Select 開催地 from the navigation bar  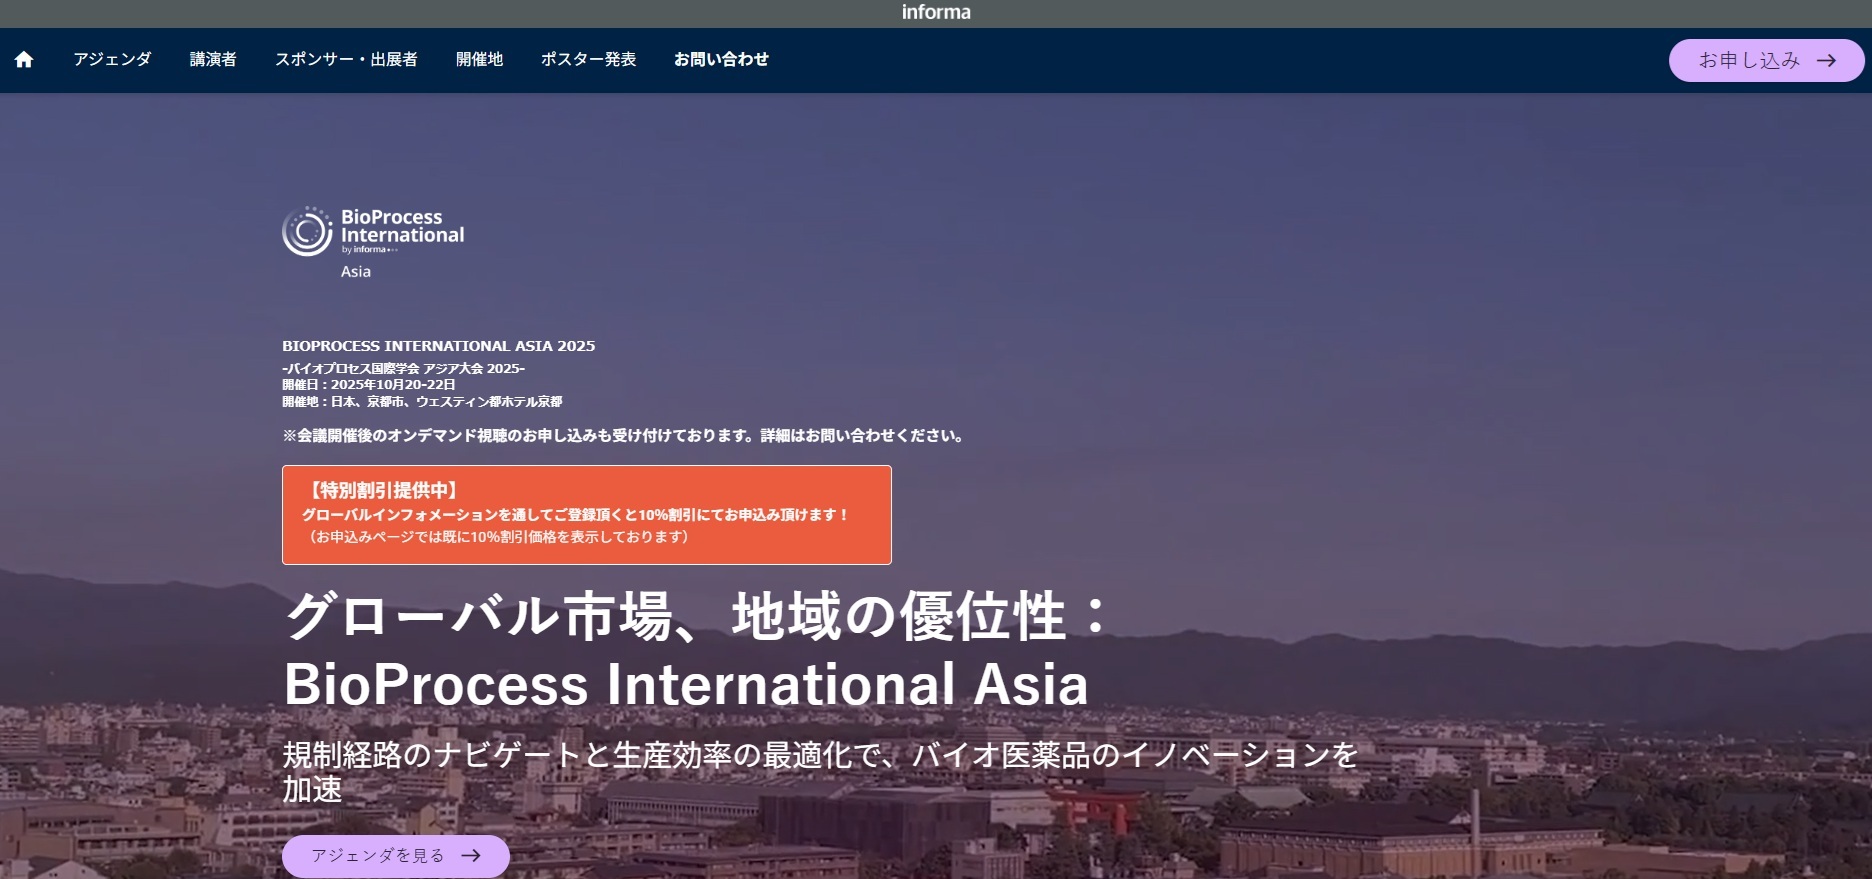coord(479,59)
